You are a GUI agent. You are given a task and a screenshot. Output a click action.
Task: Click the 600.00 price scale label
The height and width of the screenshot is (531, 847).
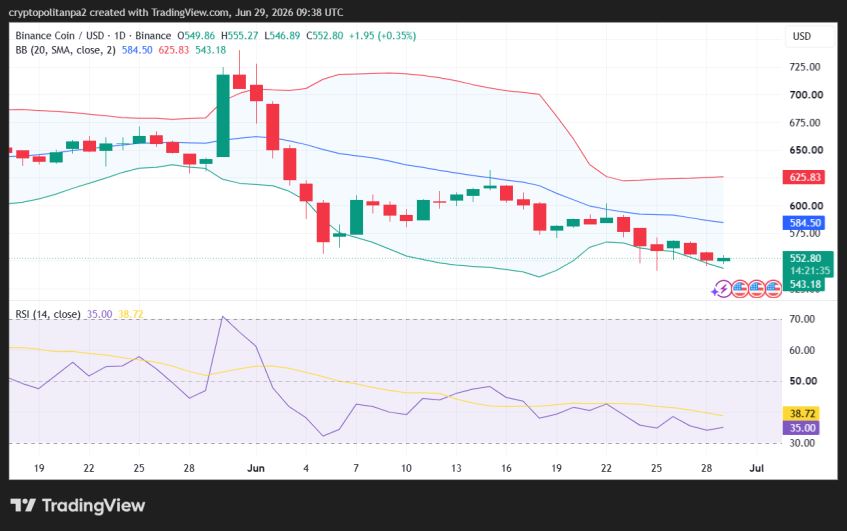(x=806, y=206)
